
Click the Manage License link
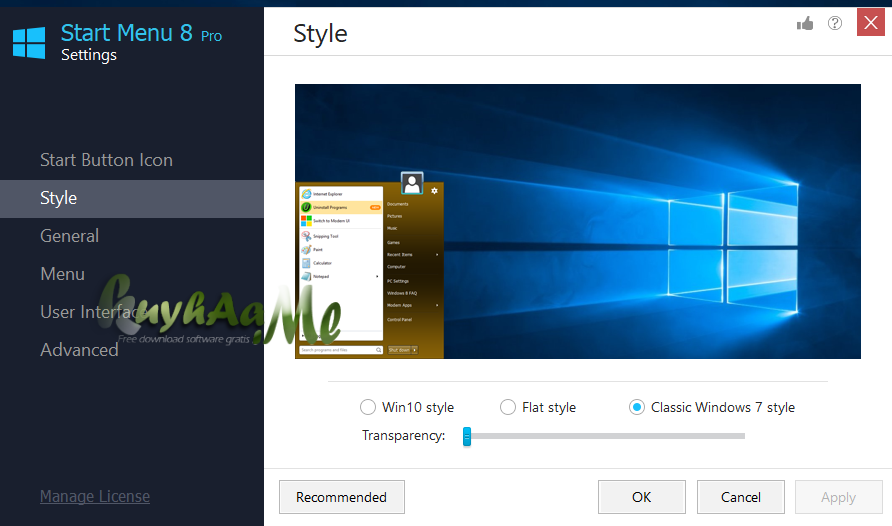click(95, 496)
